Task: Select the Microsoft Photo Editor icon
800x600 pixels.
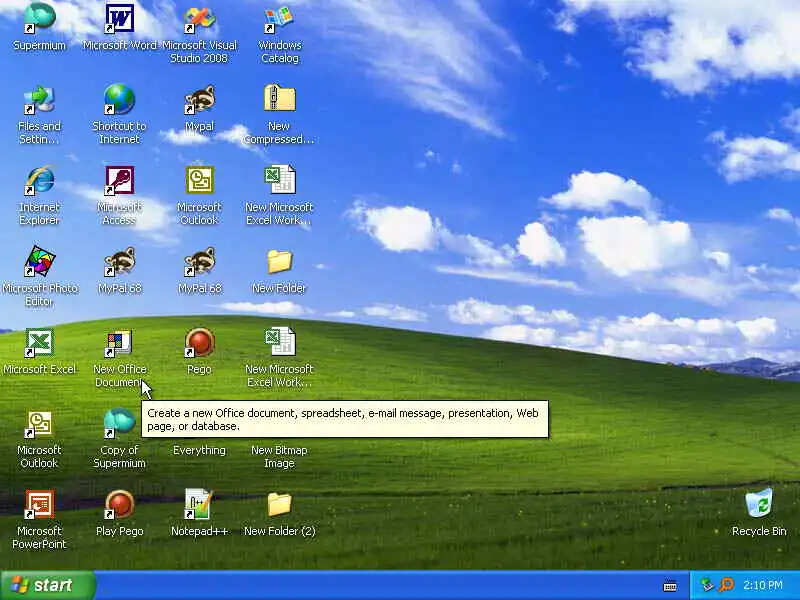Action: (x=39, y=261)
